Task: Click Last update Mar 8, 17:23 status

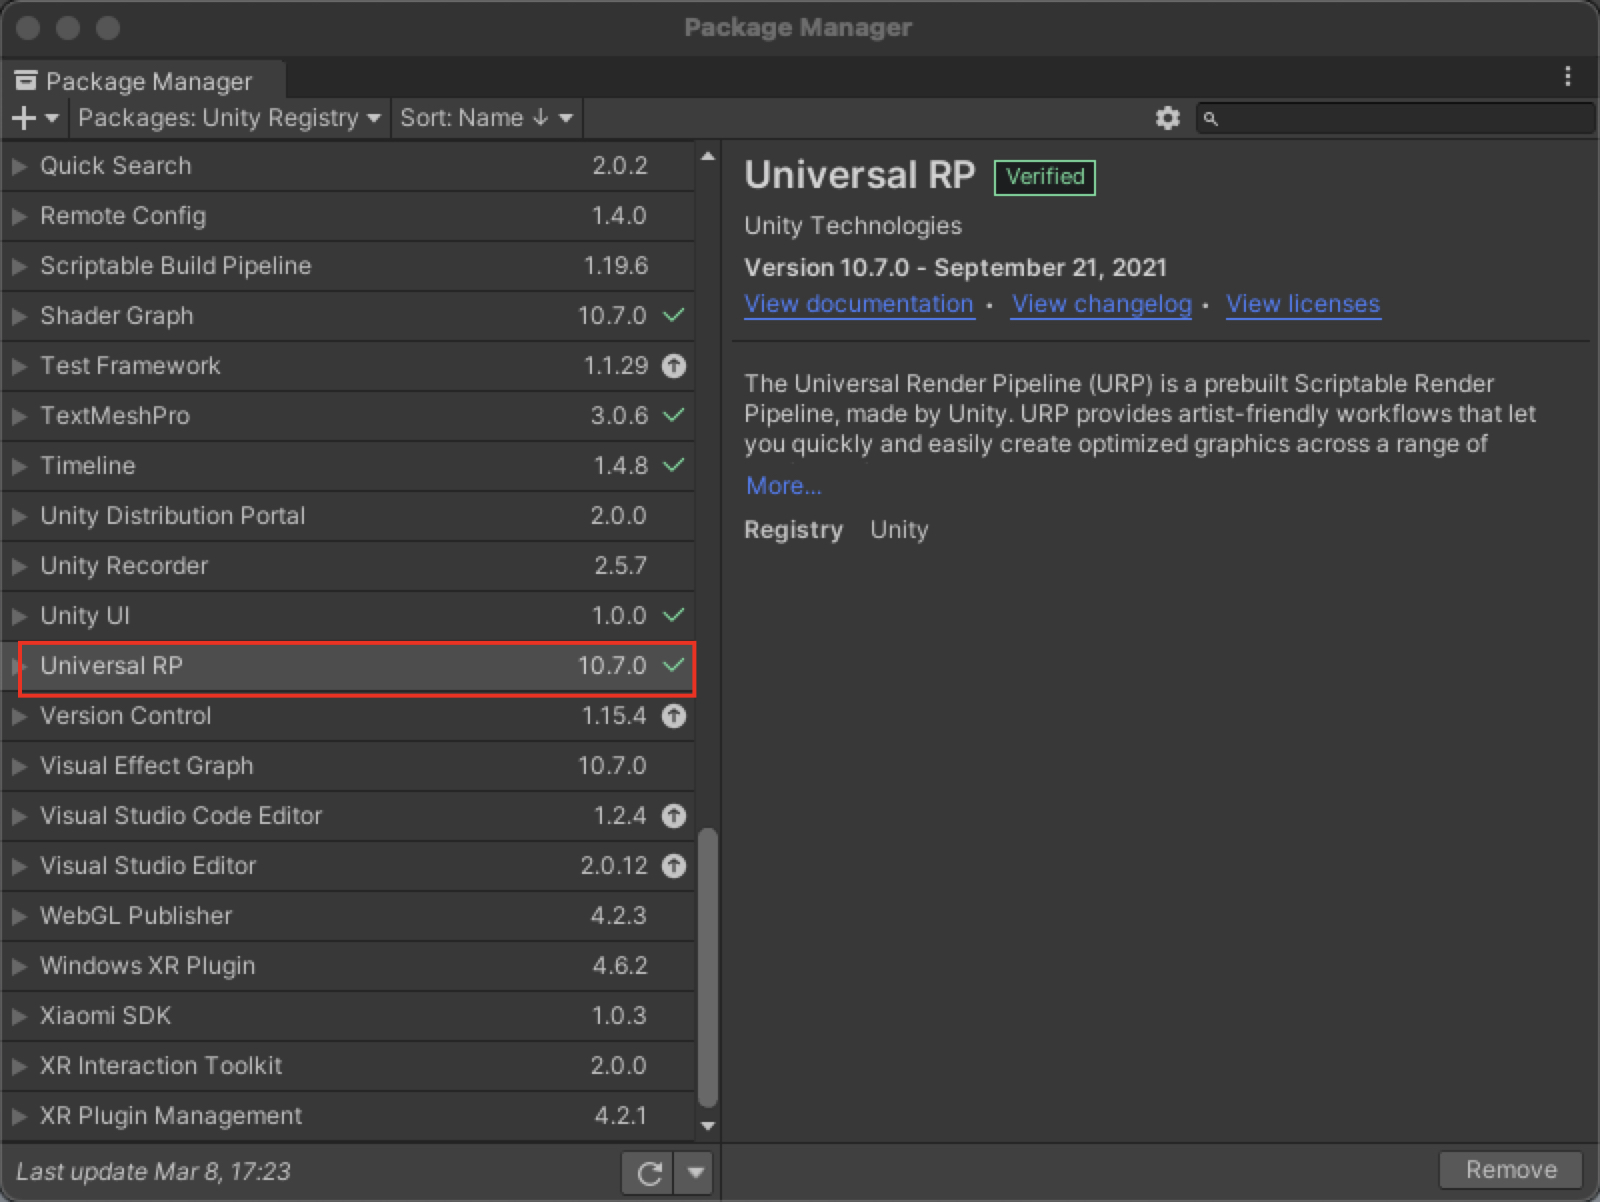Action: coord(154,1171)
